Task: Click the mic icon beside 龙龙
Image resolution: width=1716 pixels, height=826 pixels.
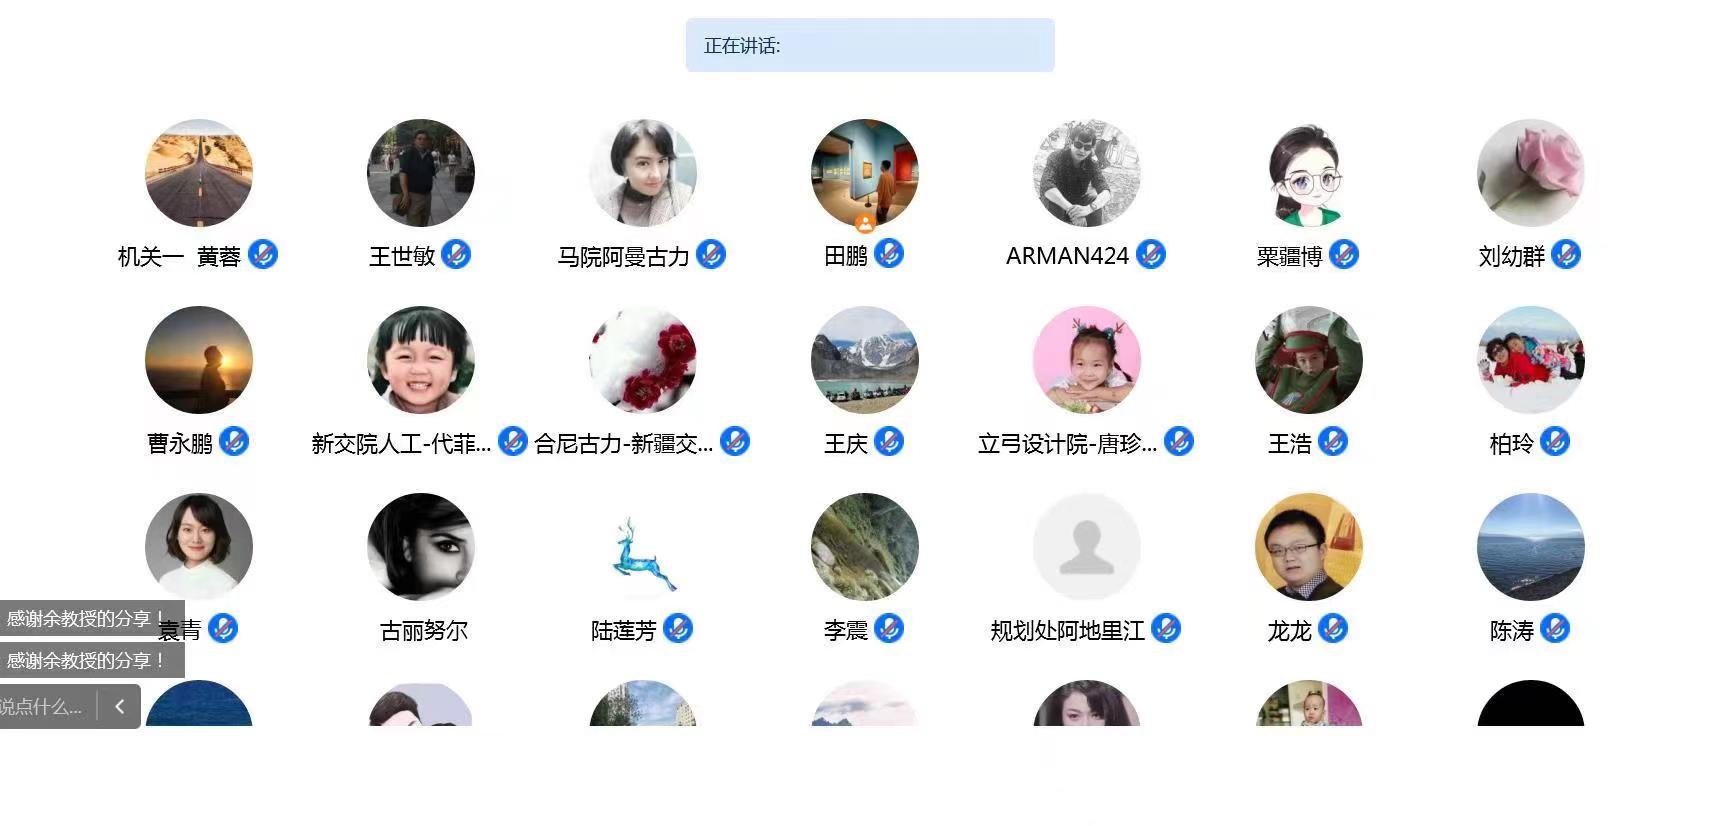Action: [x=1333, y=628]
